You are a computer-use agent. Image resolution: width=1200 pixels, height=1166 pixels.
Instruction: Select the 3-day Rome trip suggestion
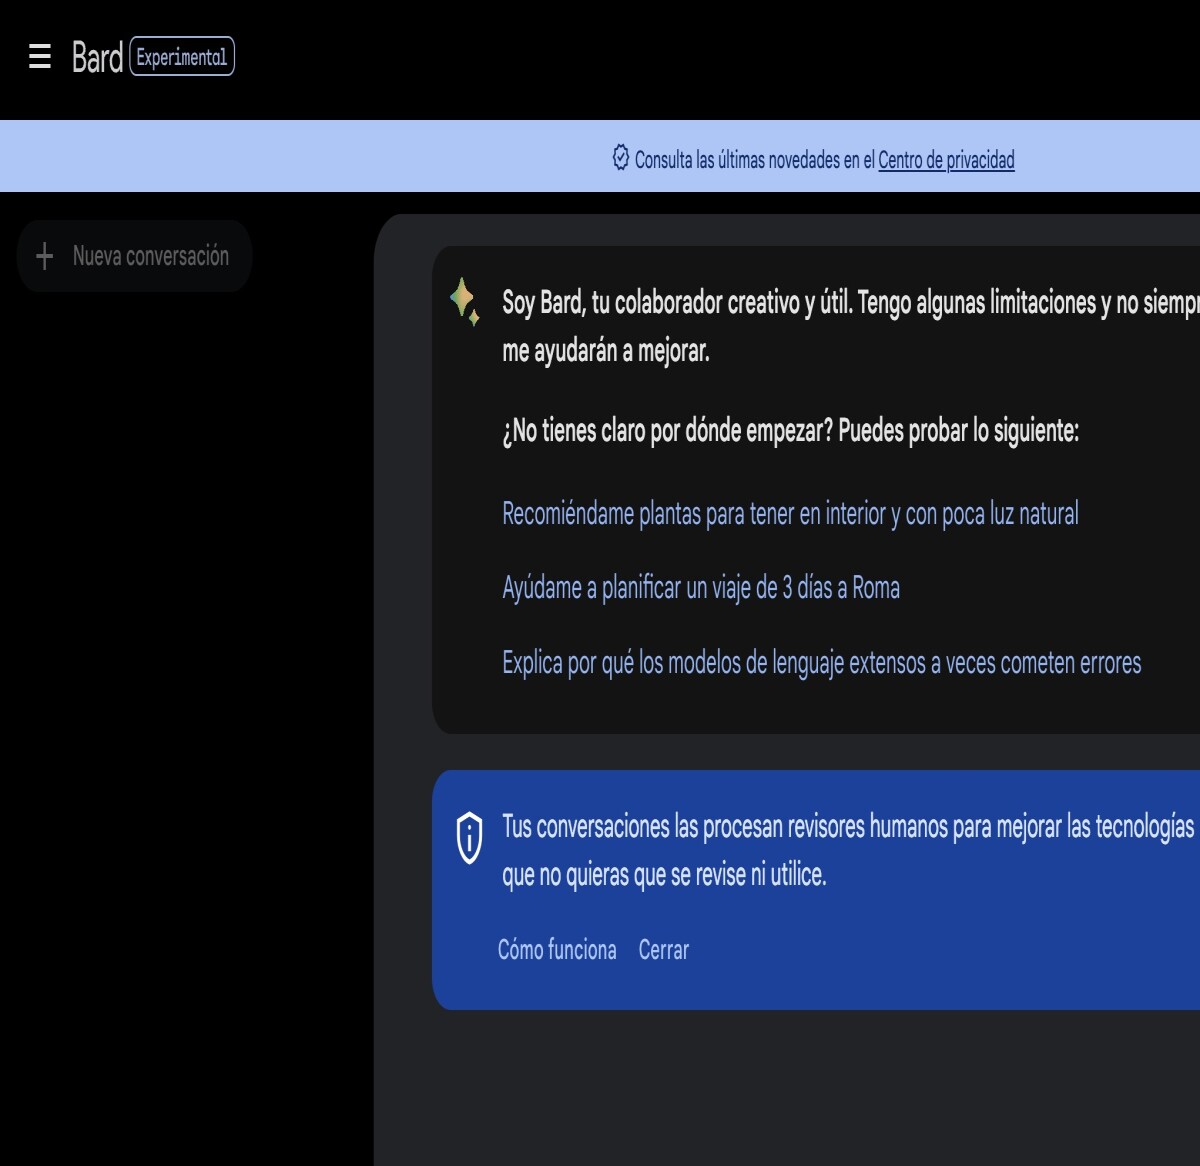[x=701, y=588]
